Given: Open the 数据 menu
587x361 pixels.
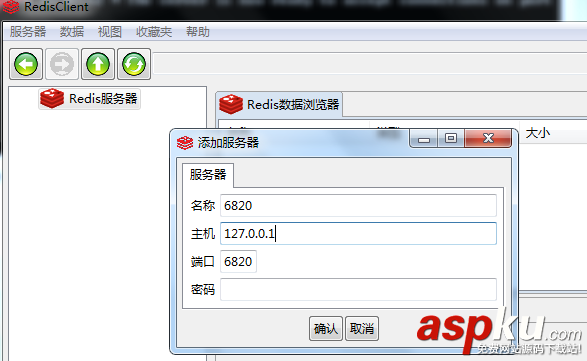Looking at the screenshot, I should pyautogui.click(x=72, y=32).
